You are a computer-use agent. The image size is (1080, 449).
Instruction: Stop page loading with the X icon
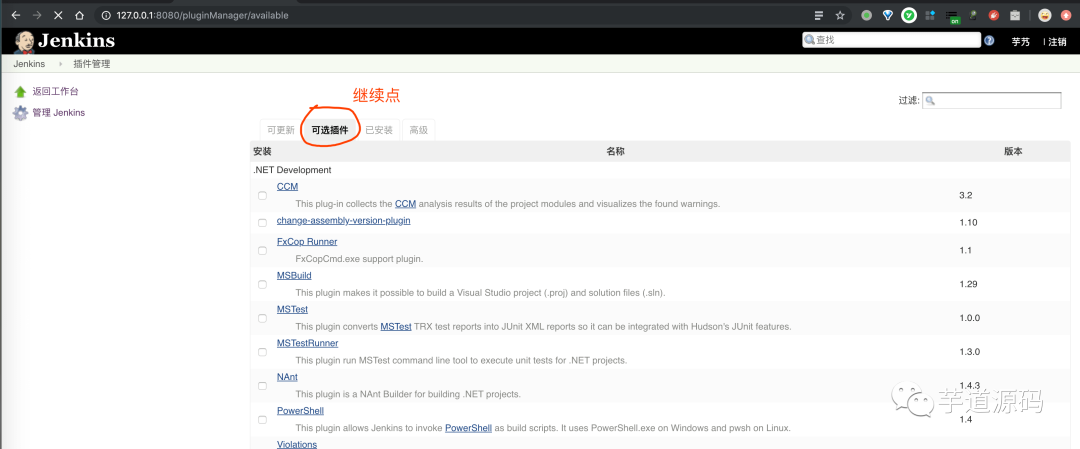(x=59, y=15)
